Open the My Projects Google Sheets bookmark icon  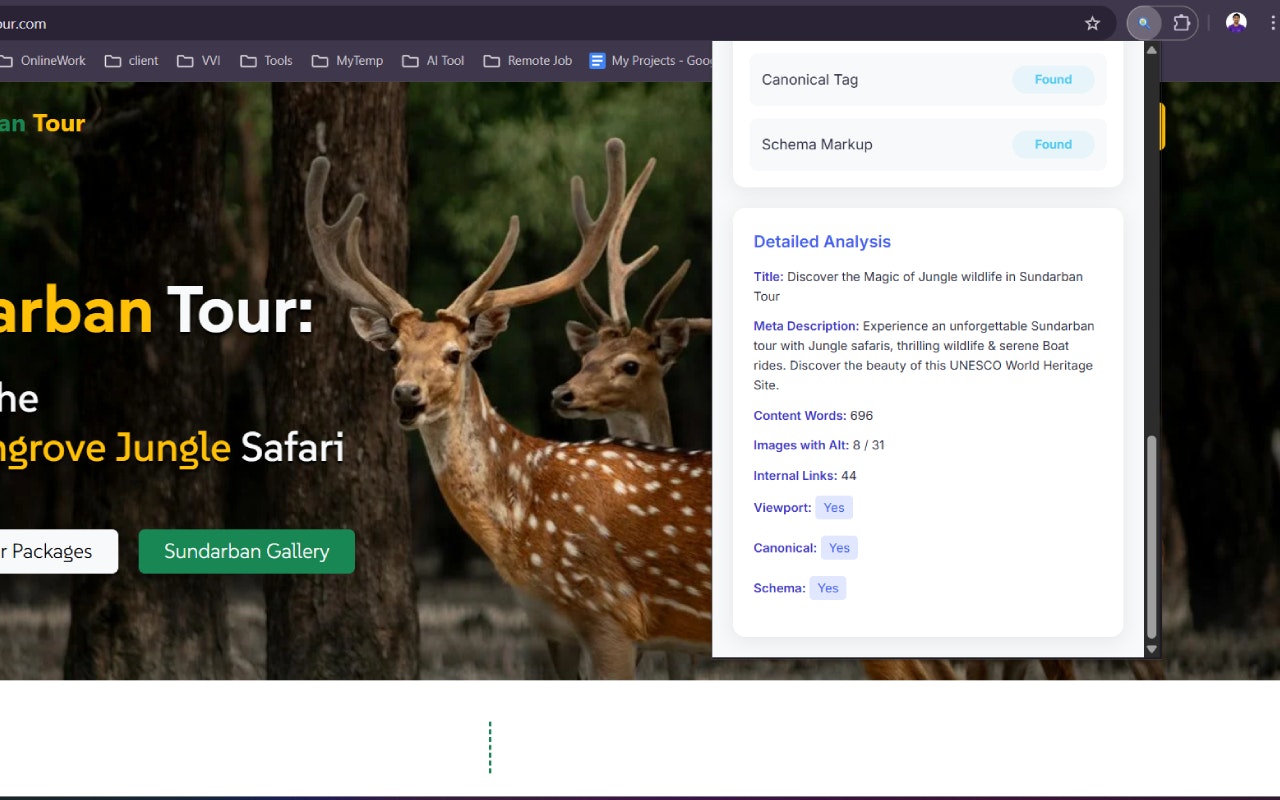tap(596, 61)
